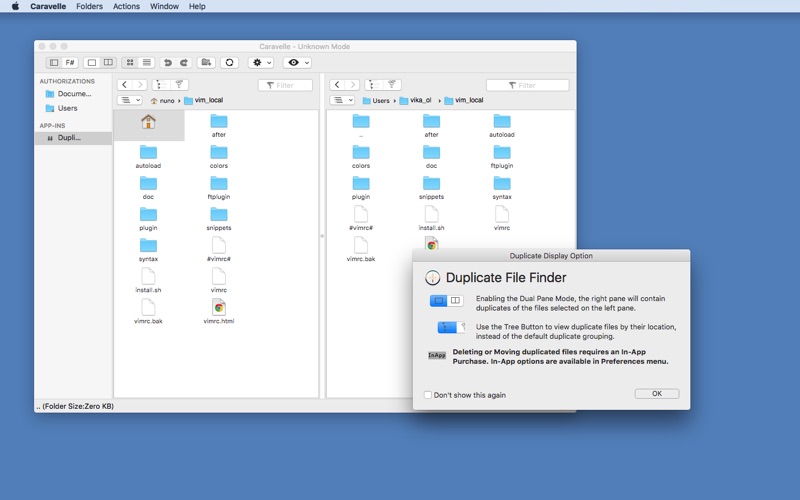Image resolution: width=800 pixels, height=500 pixels.
Task: Create new folder using toolbar icon
Action: pos(206,63)
